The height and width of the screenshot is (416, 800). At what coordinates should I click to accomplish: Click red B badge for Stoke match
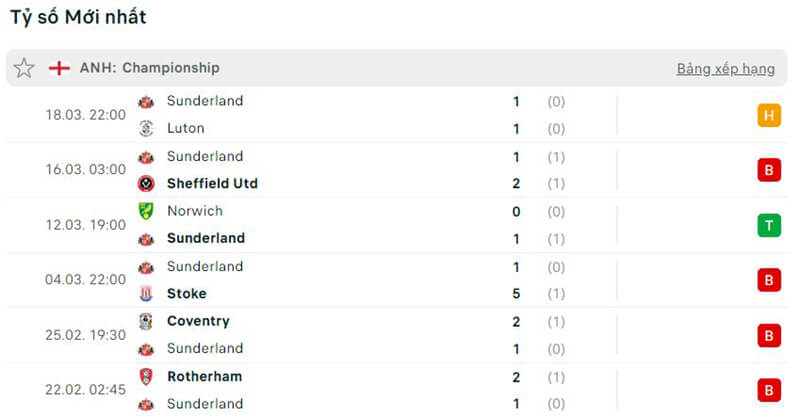(768, 280)
